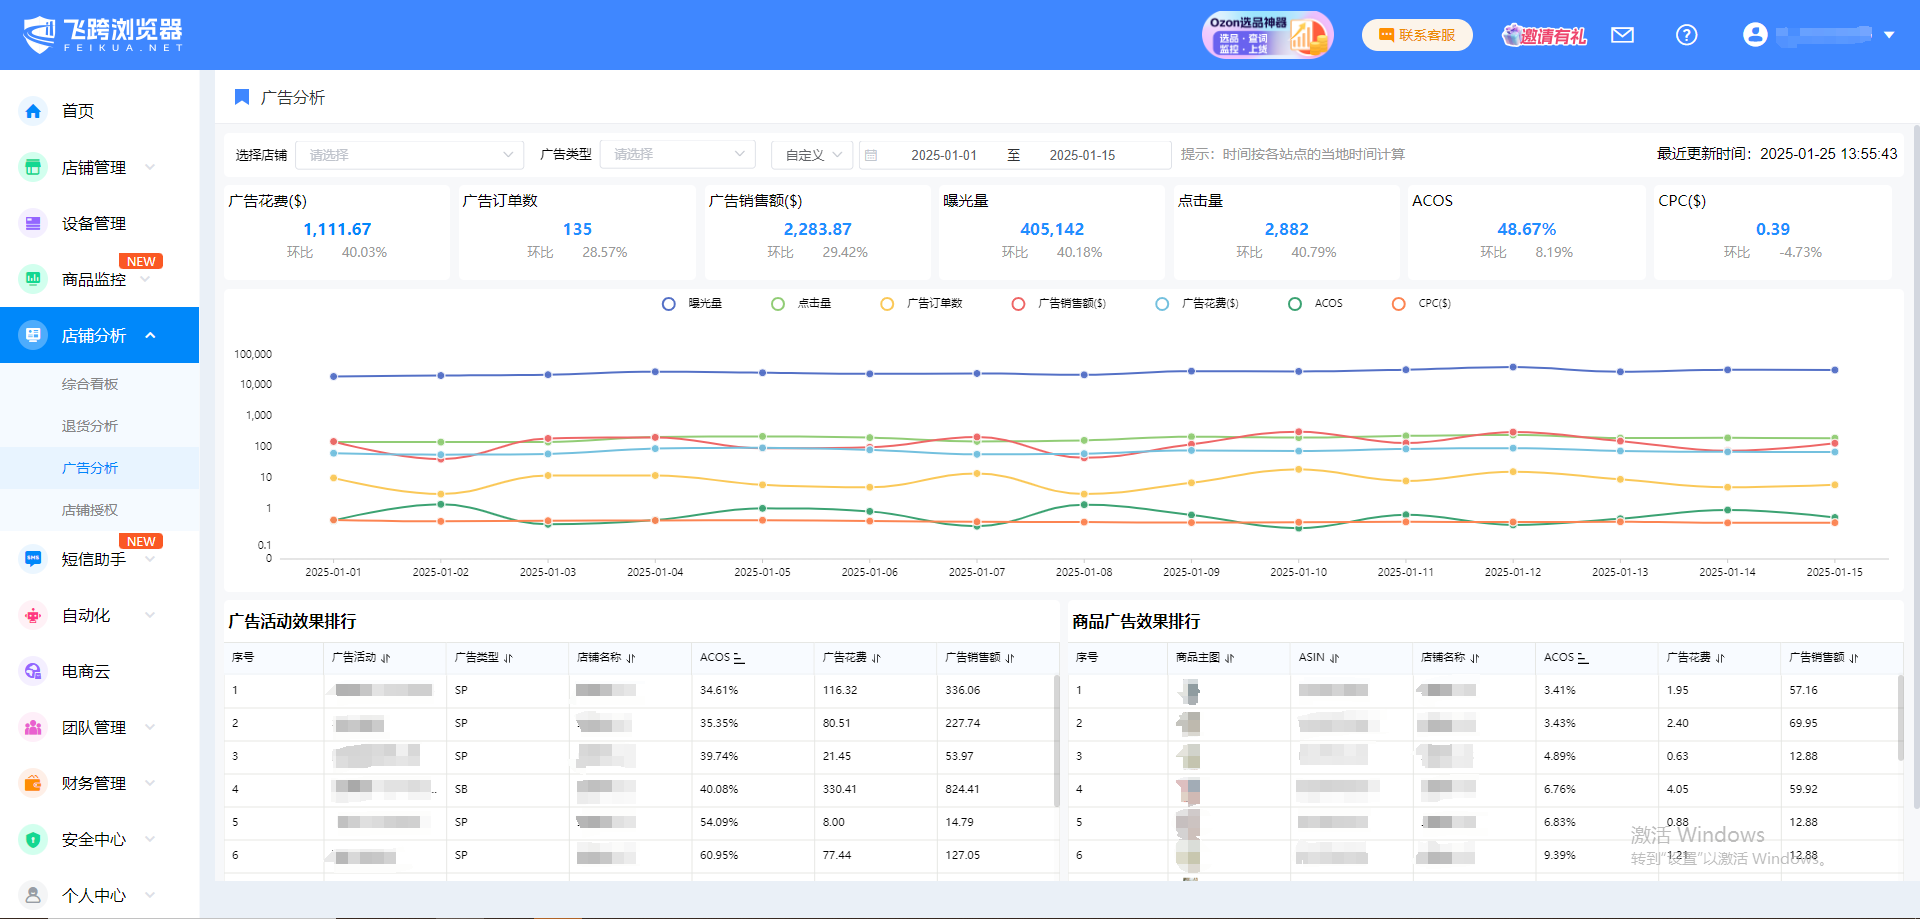Image resolution: width=1920 pixels, height=919 pixels.
Task: Open the mail messages icon
Action: point(1622,36)
